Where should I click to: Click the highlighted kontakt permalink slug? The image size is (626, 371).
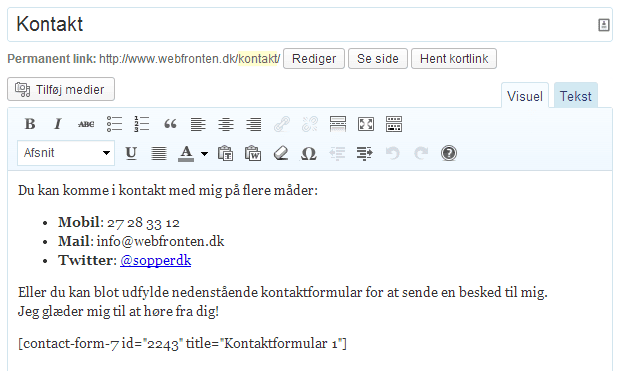pyautogui.click(x=259, y=59)
